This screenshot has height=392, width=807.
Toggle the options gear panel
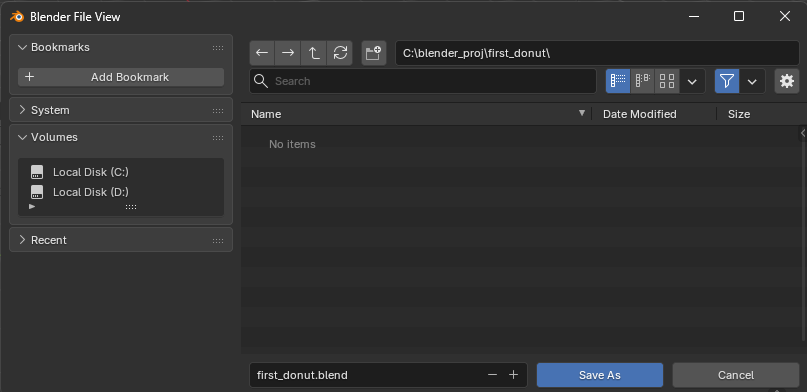(x=787, y=81)
